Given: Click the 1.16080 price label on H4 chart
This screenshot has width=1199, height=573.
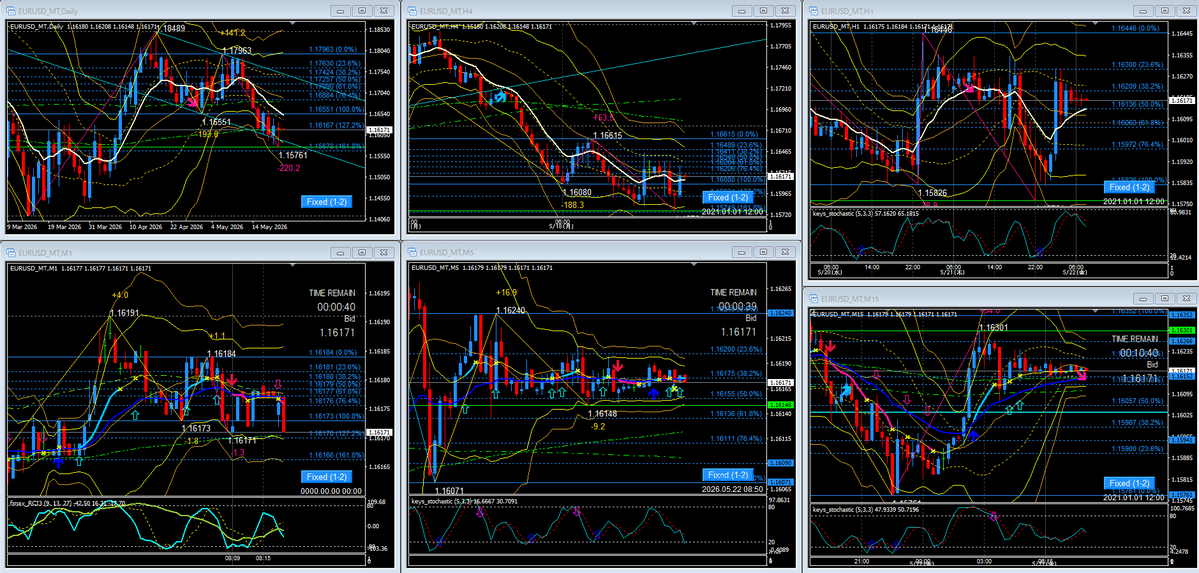Looking at the screenshot, I should point(575,194).
